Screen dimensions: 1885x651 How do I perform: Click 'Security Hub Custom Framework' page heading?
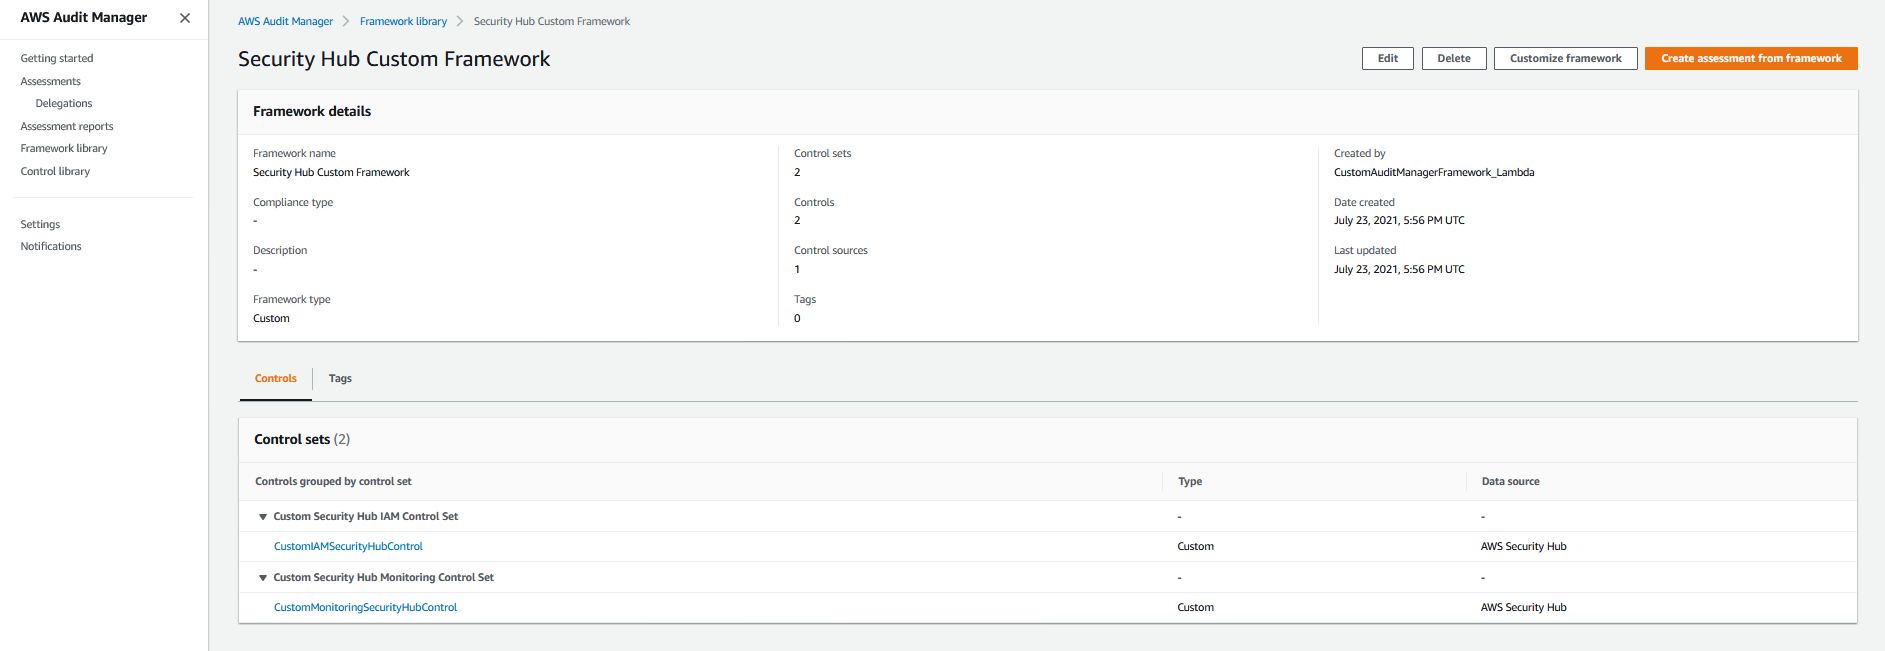coord(394,59)
